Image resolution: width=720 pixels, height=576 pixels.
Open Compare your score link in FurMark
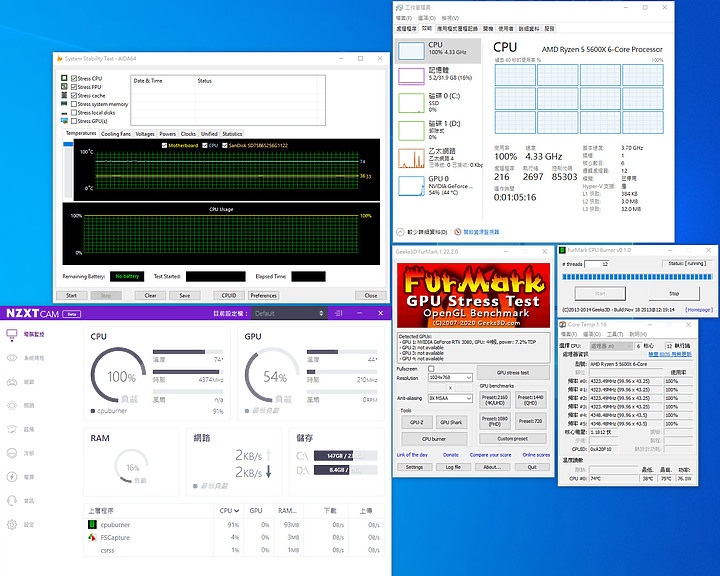pyautogui.click(x=490, y=455)
